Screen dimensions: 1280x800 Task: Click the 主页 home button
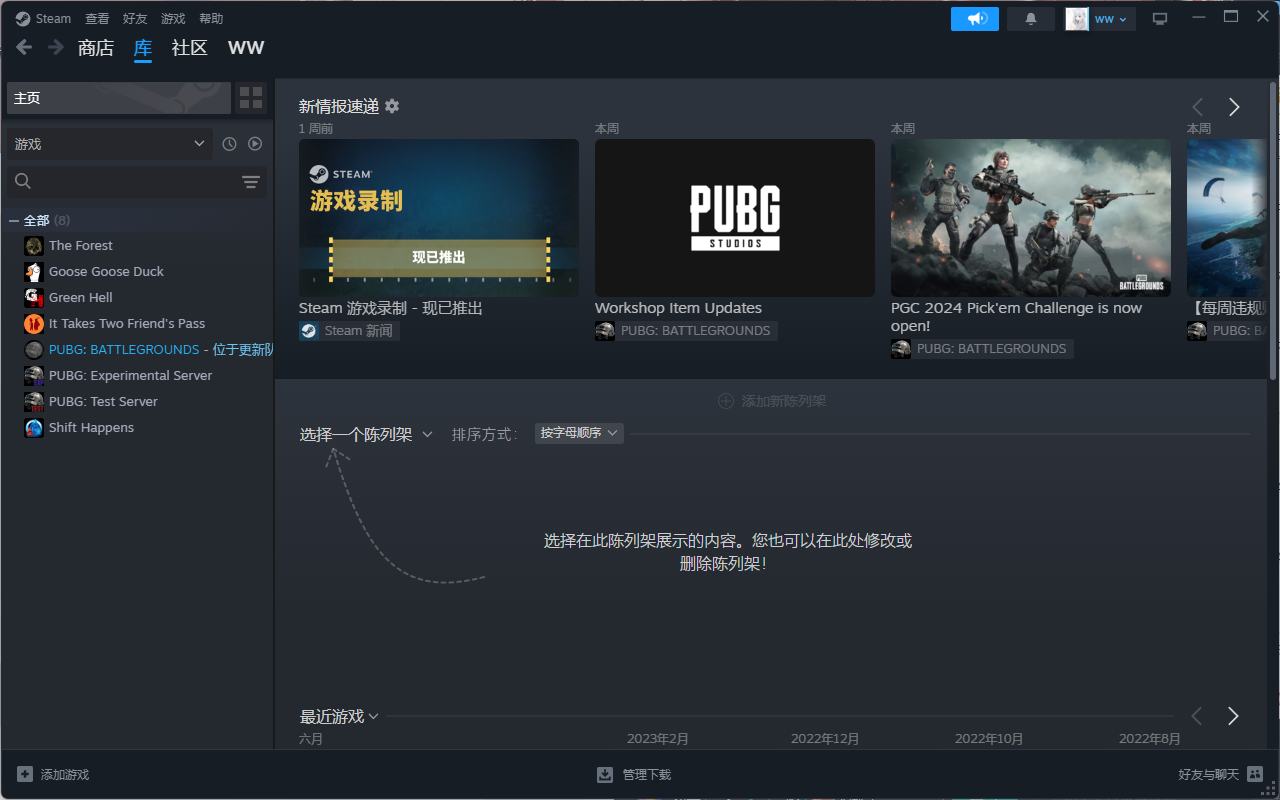pos(119,98)
